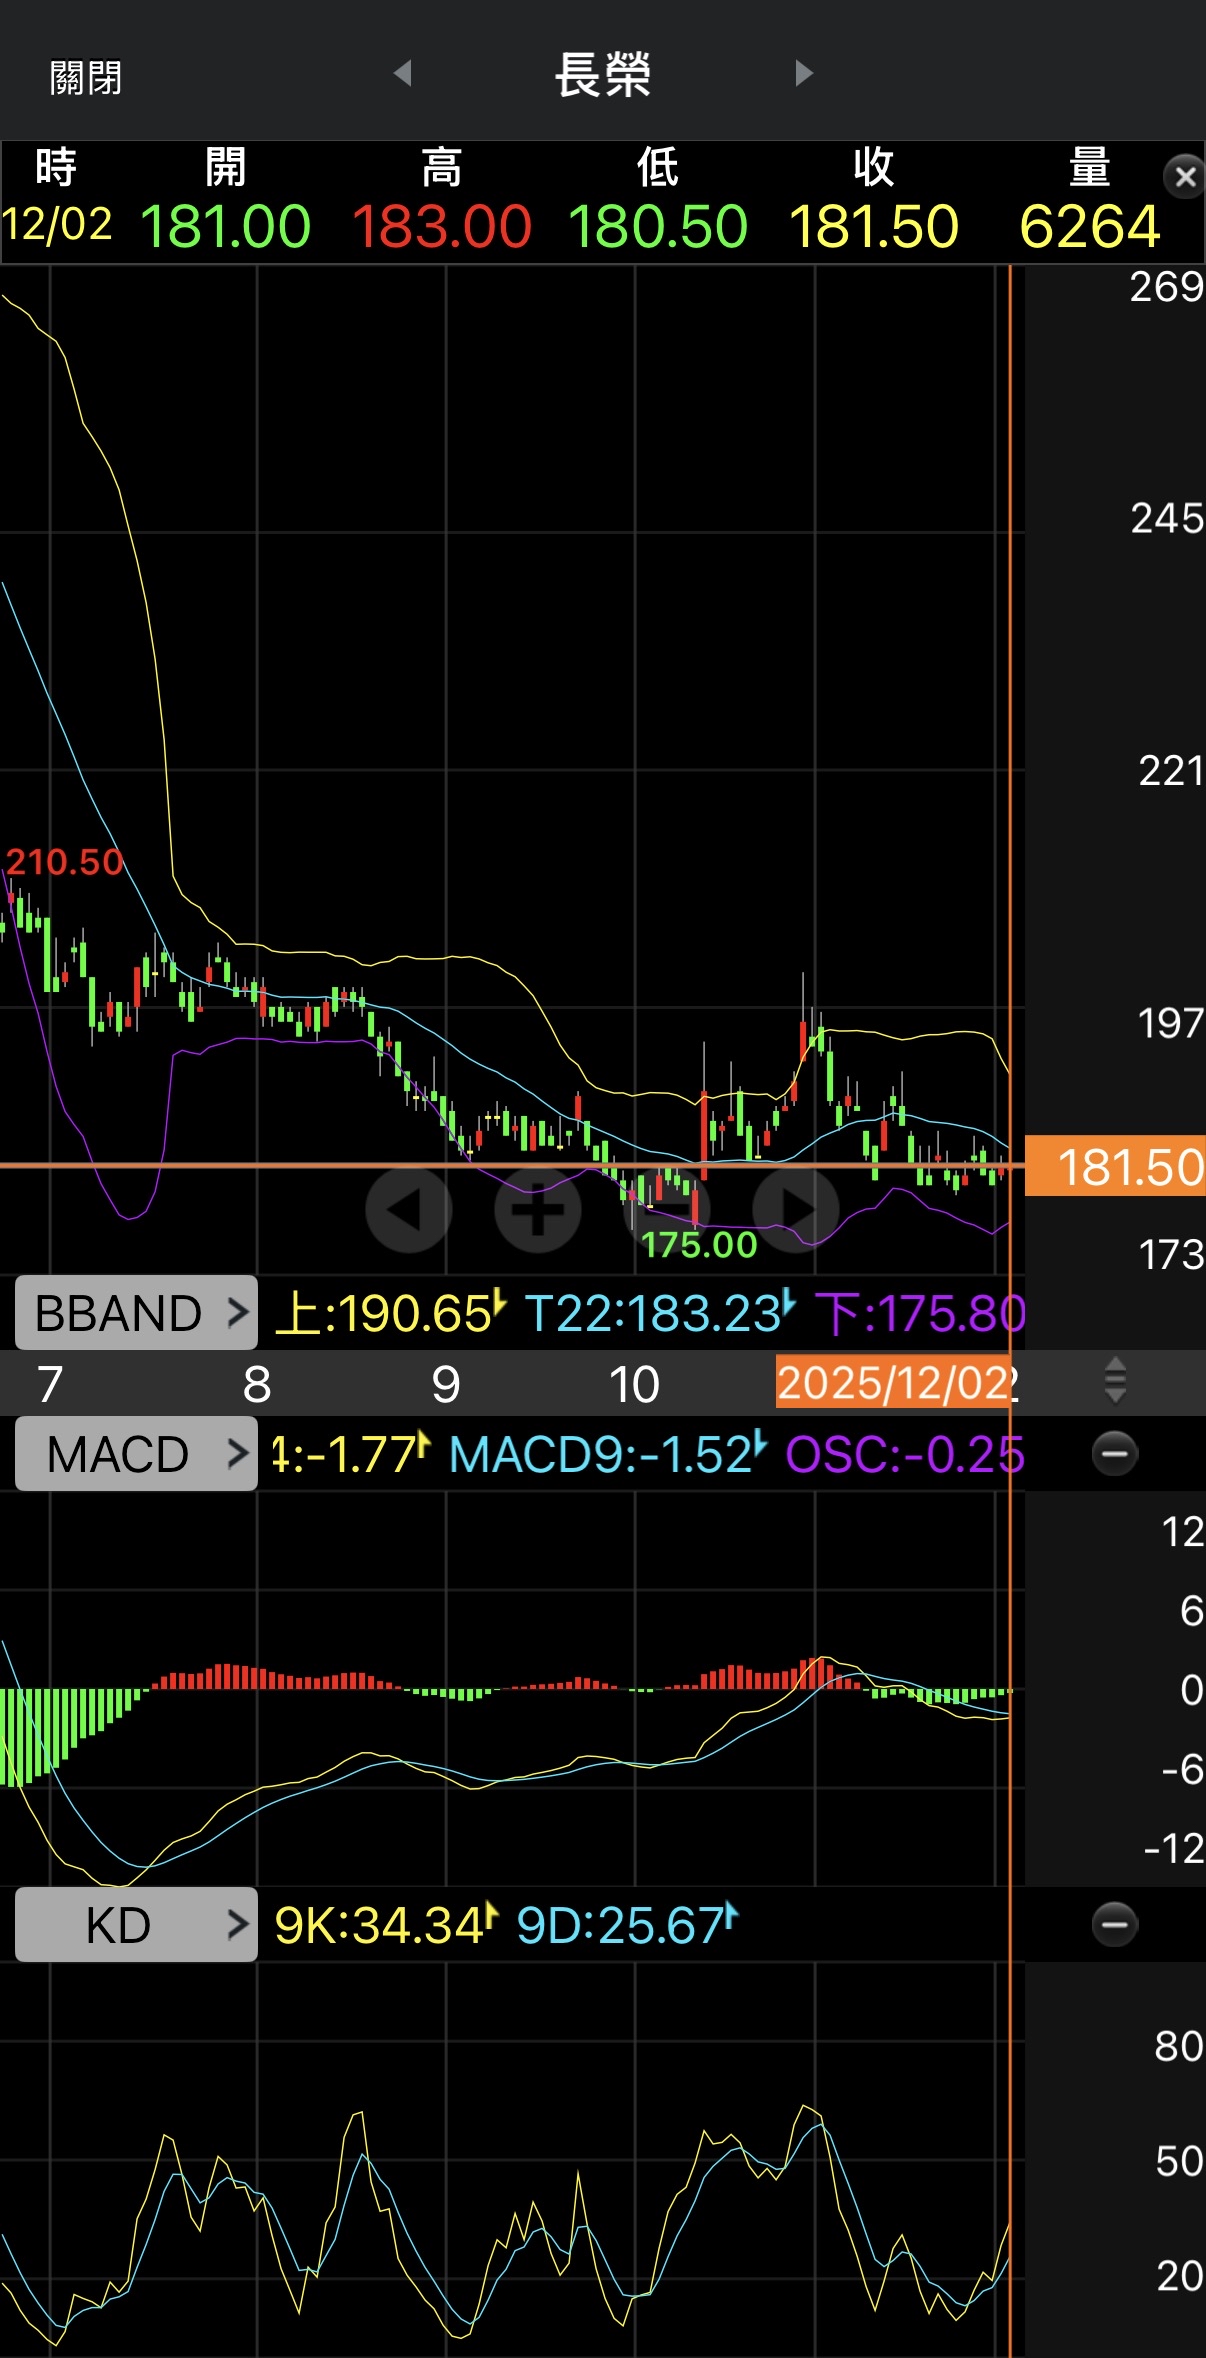Collapse the KD panel with the minus
This screenshot has width=1206, height=2358.
(x=1114, y=1924)
